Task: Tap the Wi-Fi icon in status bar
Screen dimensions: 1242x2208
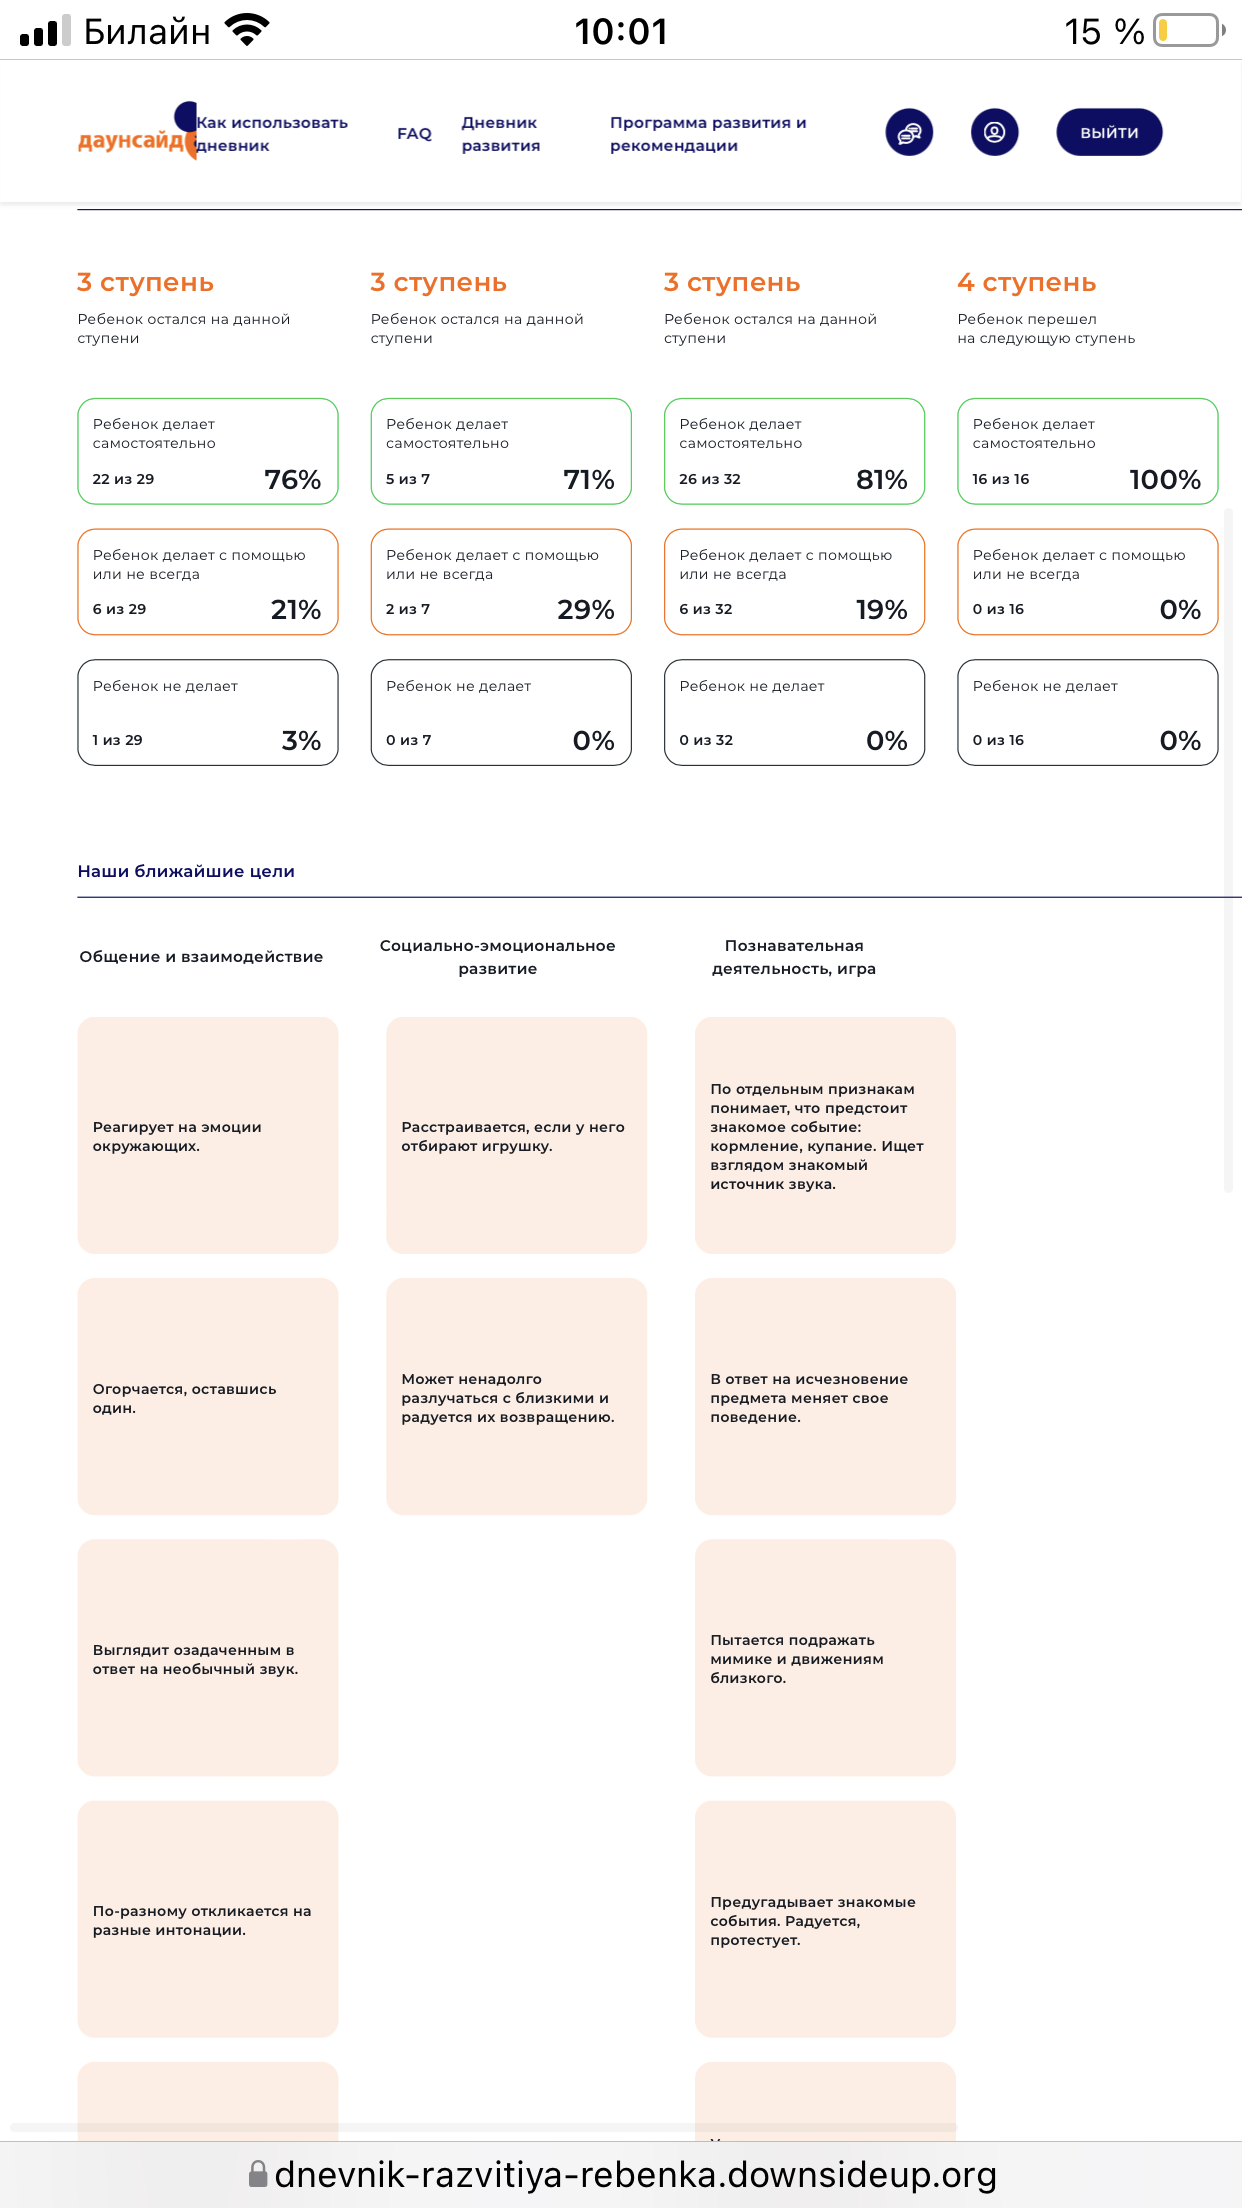Action: (248, 30)
